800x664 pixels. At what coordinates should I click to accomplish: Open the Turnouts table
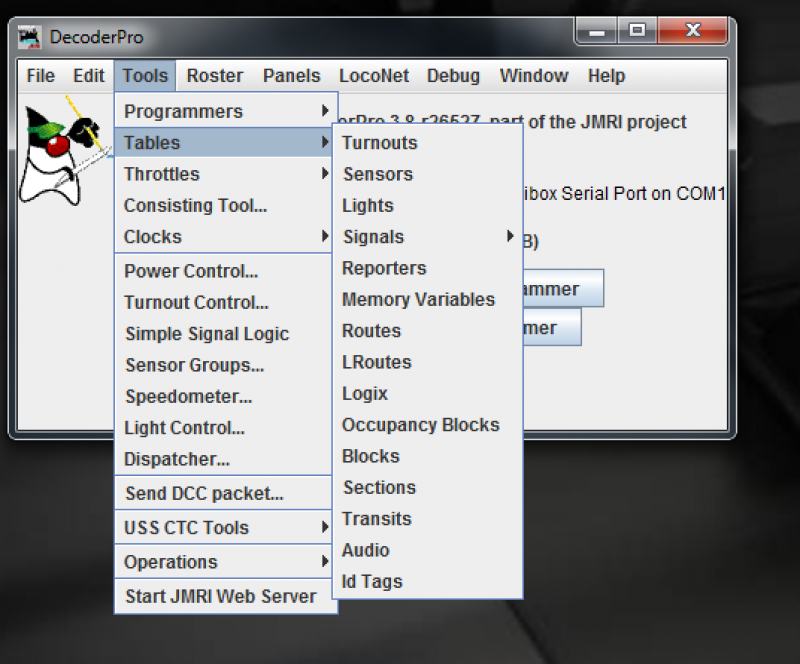(428, 142)
